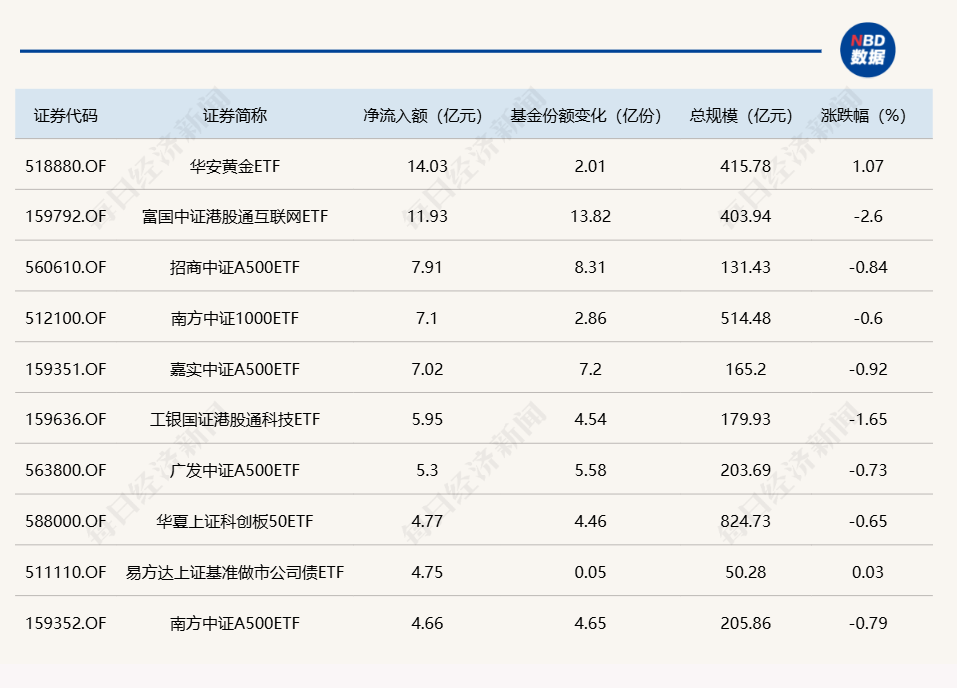
Task: Click the NBD数据 logo icon
Action: pos(867,50)
